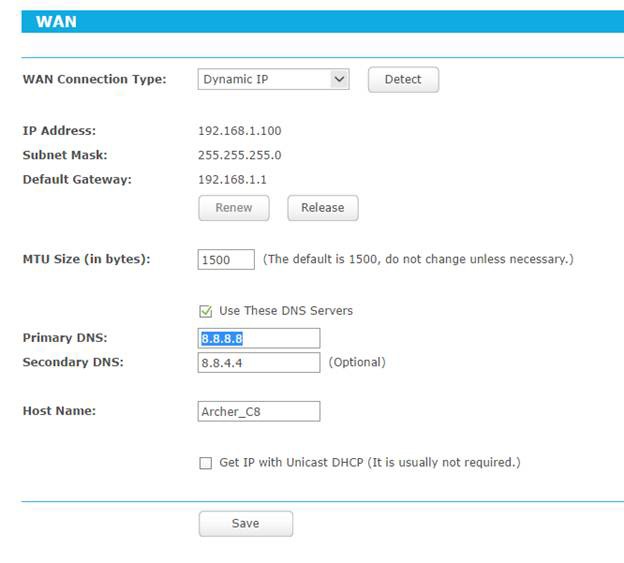The width and height of the screenshot is (624, 563).
Task: Click the Primary DNS field
Action: click(x=259, y=338)
